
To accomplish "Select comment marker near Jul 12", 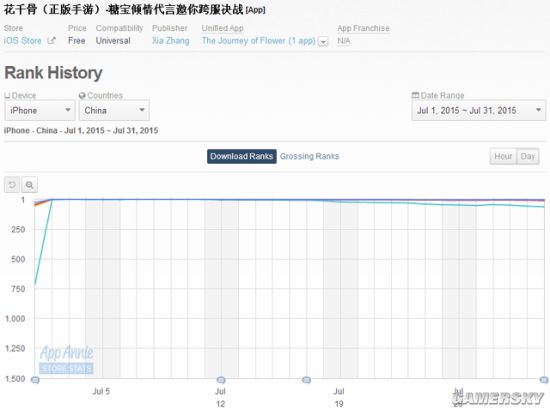I will click(221, 380).
